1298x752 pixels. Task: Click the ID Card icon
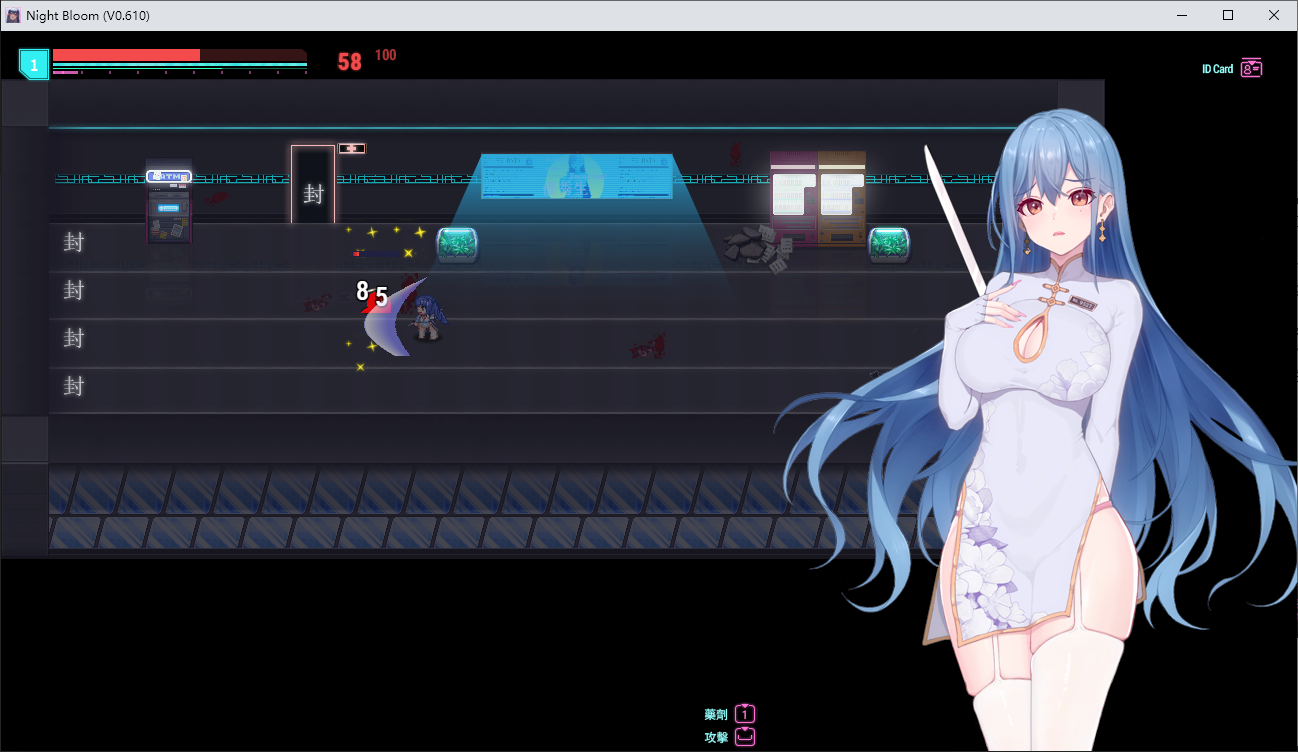[x=1251, y=68]
